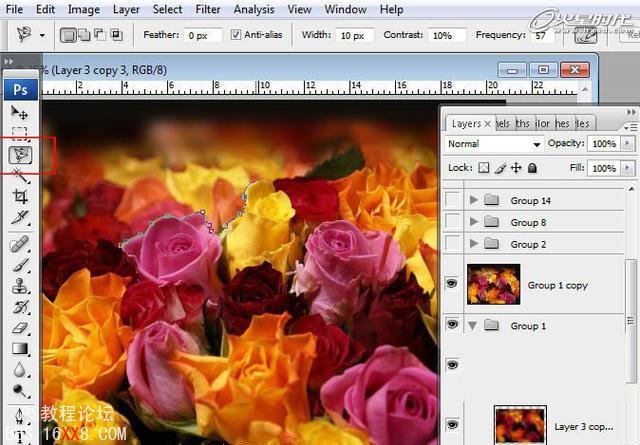Click Lock image pixels brush icon
The width and height of the screenshot is (640, 445).
500,168
